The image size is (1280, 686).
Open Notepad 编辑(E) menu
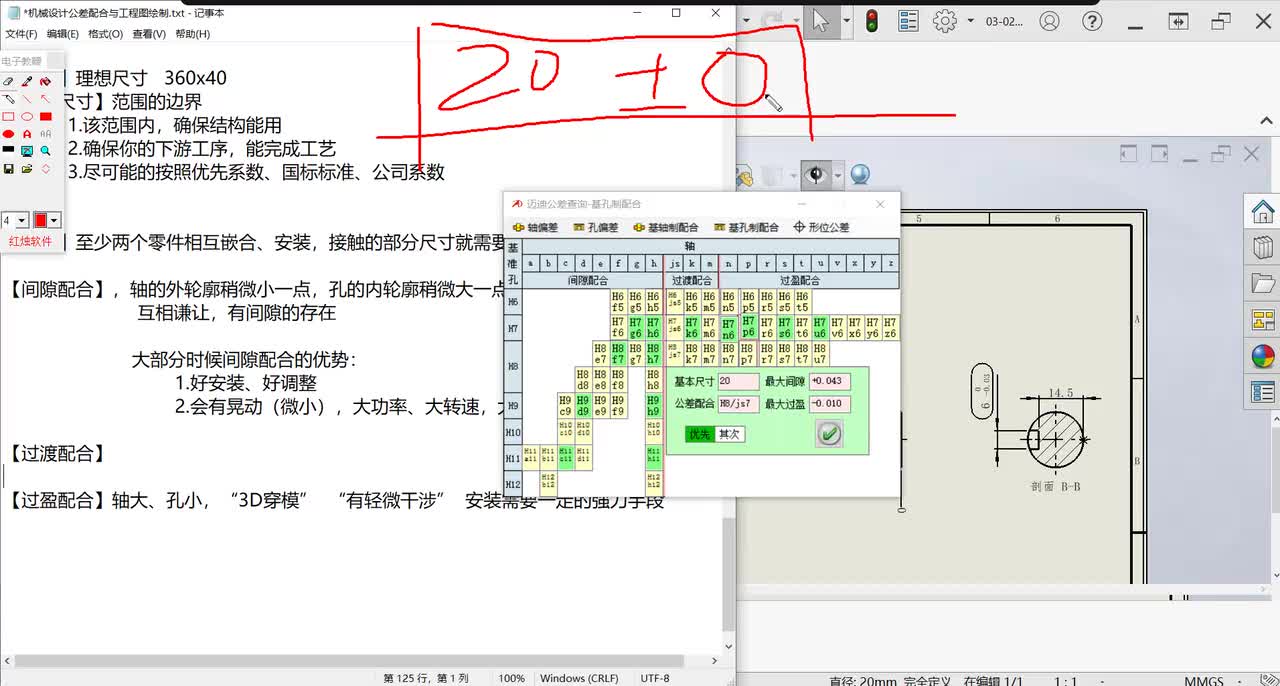[63, 34]
